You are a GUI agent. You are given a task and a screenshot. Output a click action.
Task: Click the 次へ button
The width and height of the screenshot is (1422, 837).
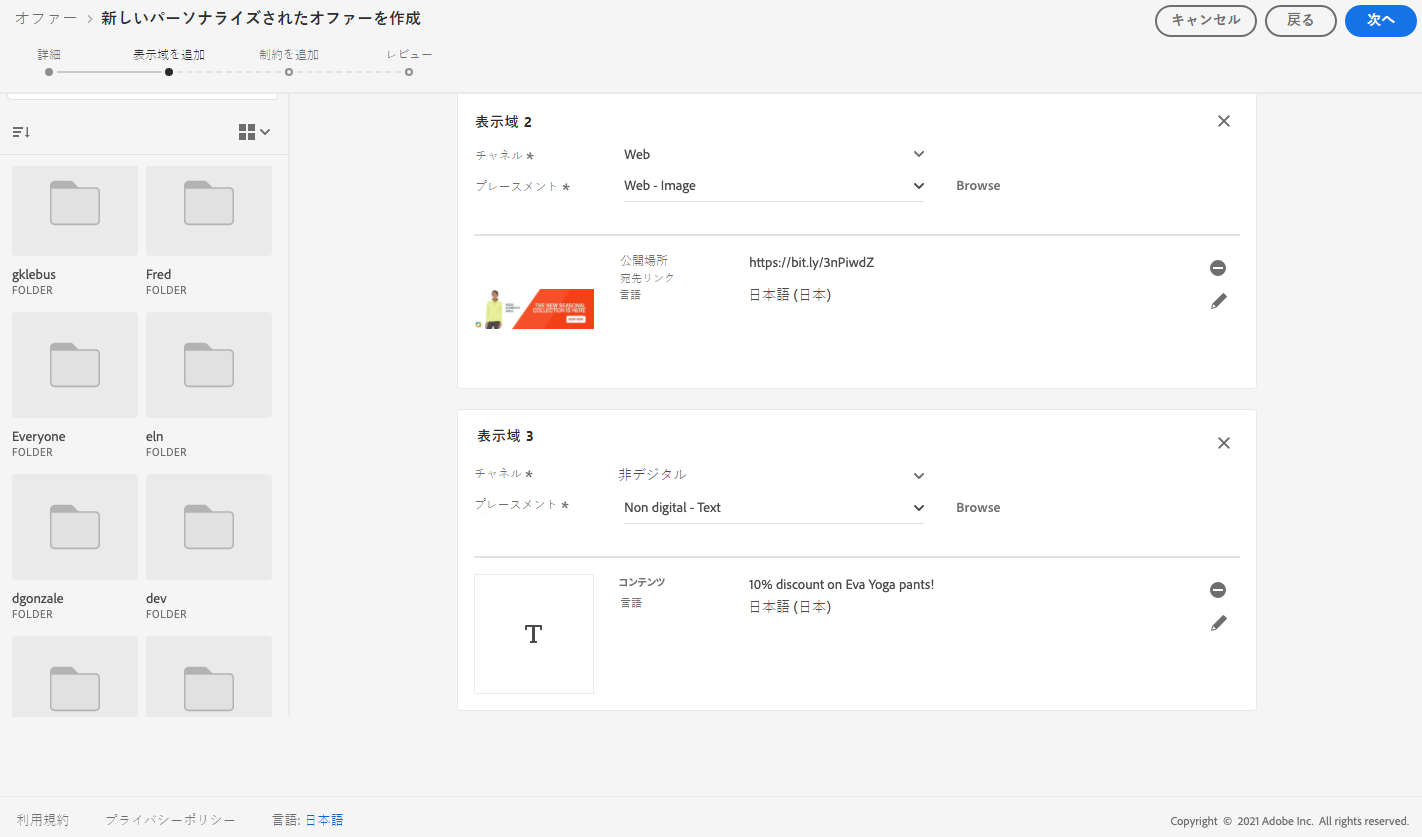pyautogui.click(x=1380, y=20)
